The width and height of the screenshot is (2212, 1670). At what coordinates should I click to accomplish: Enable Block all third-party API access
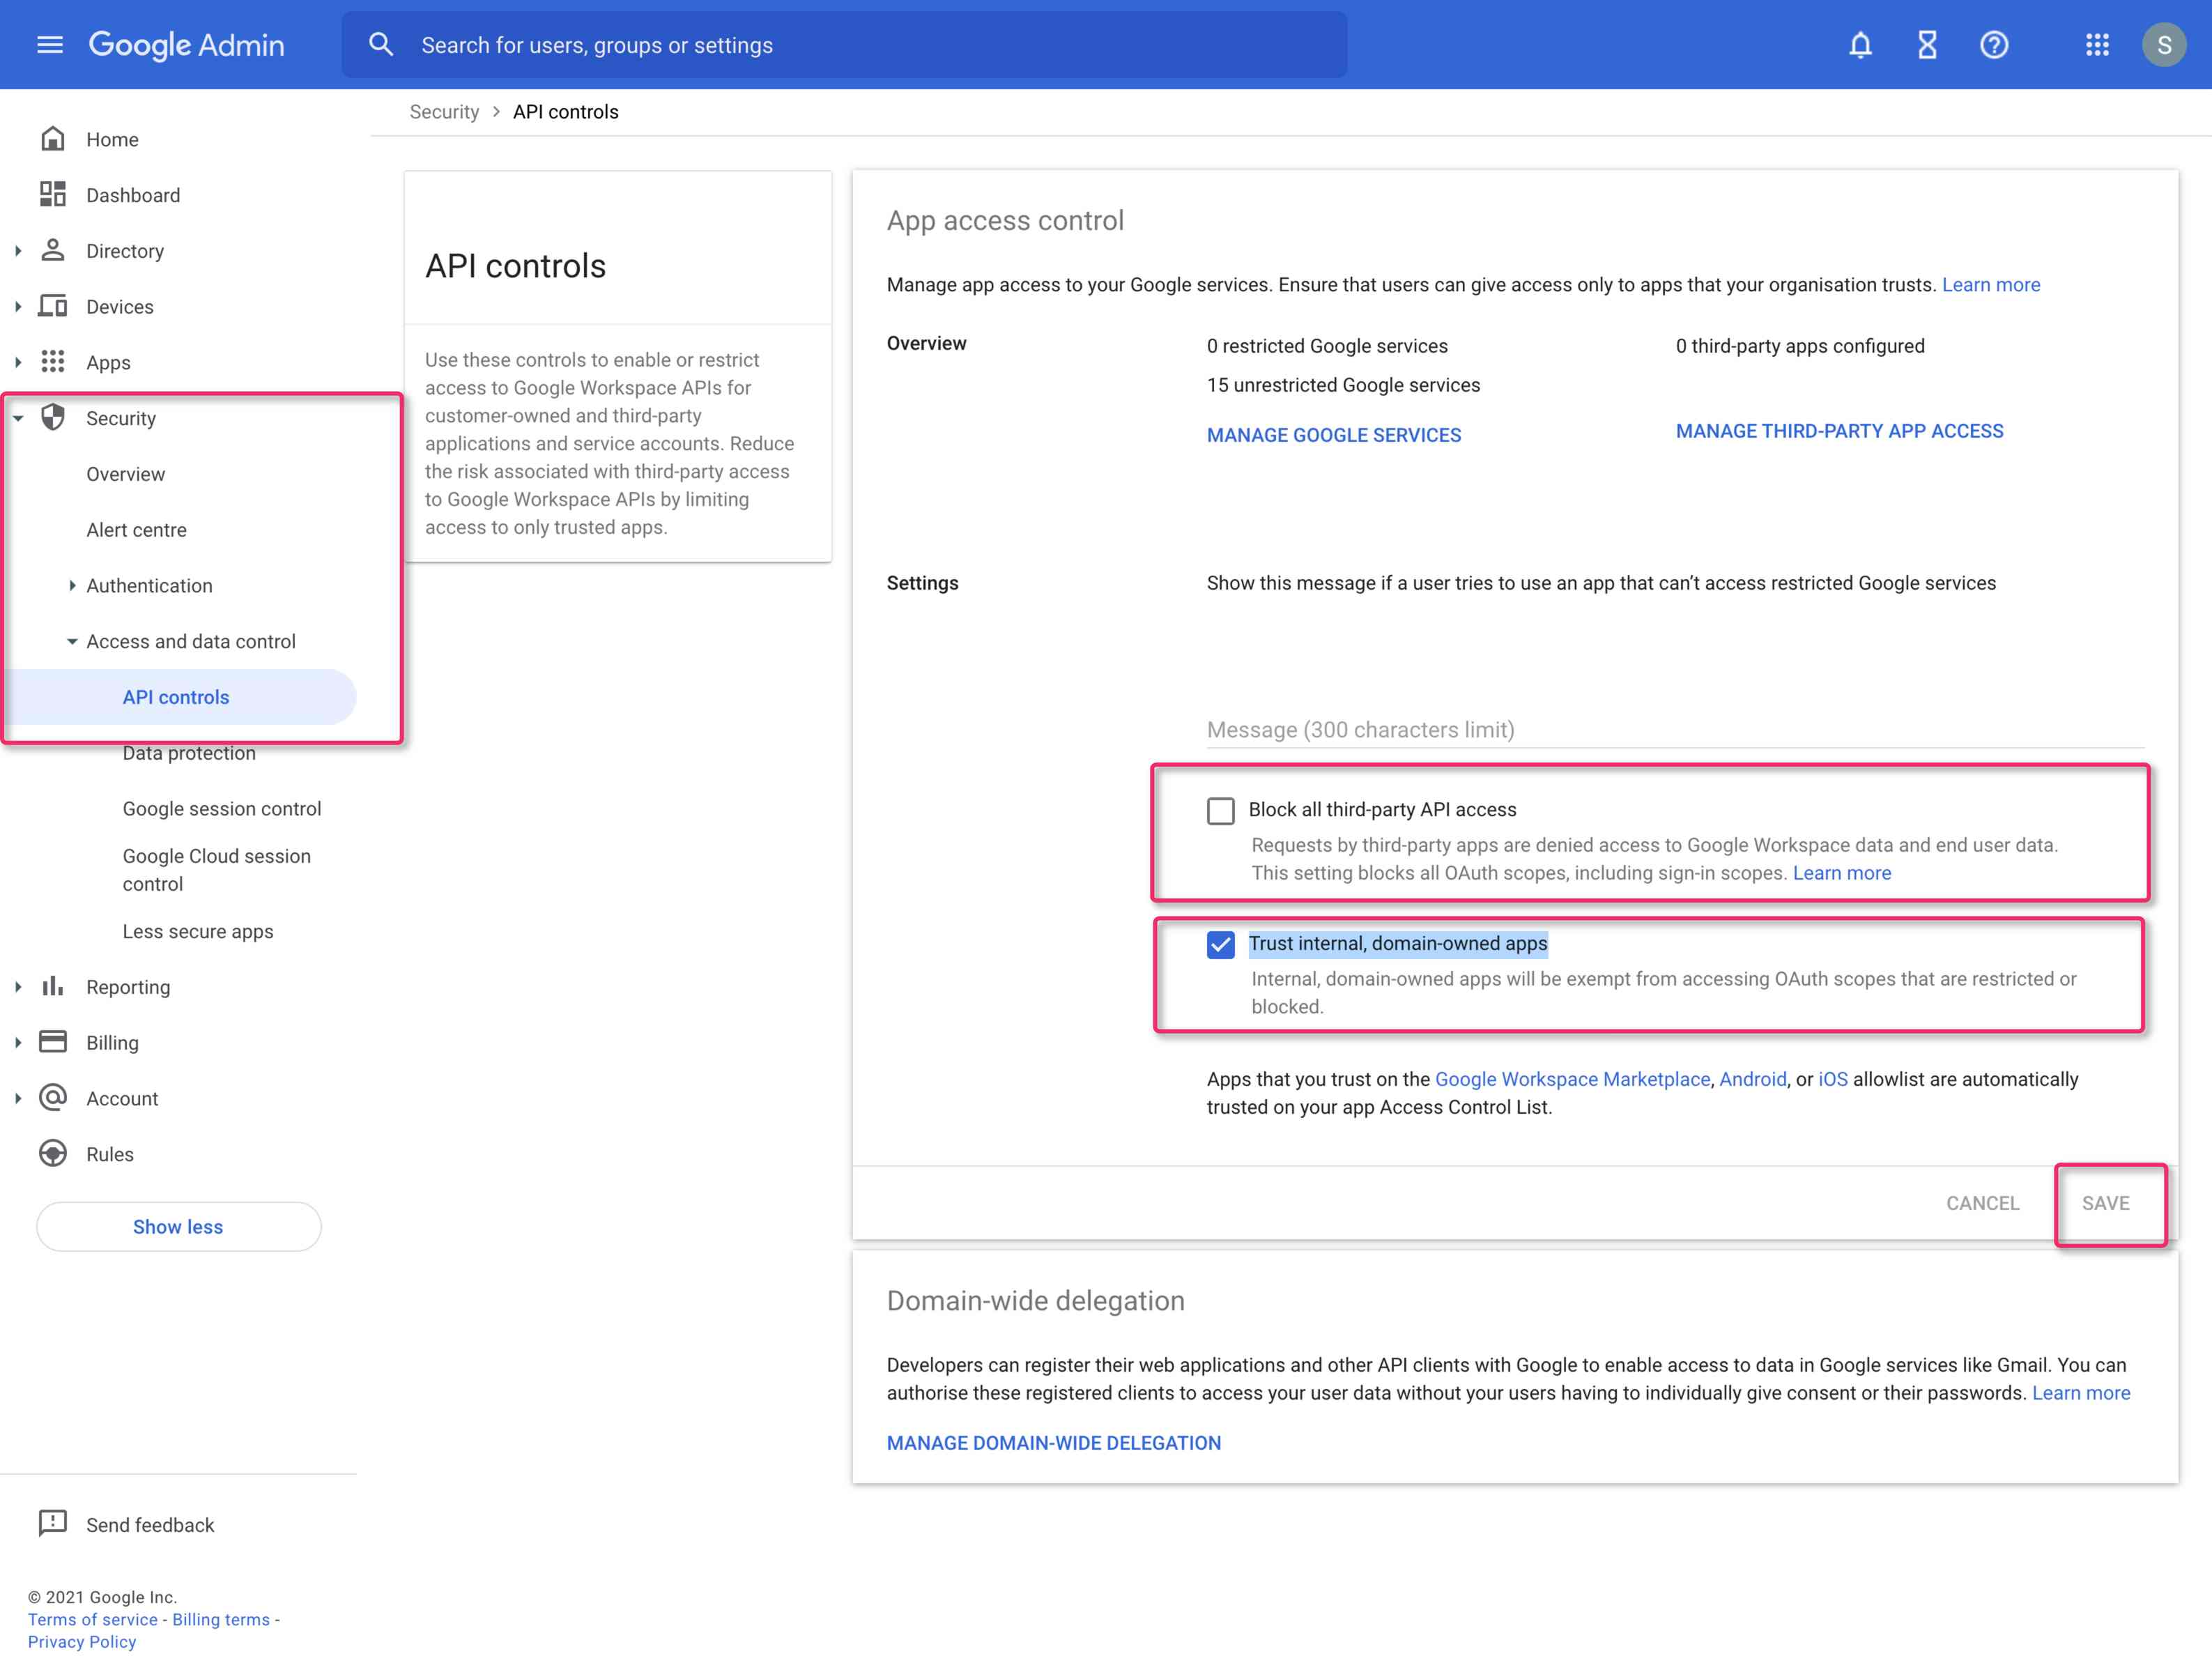[1220, 810]
